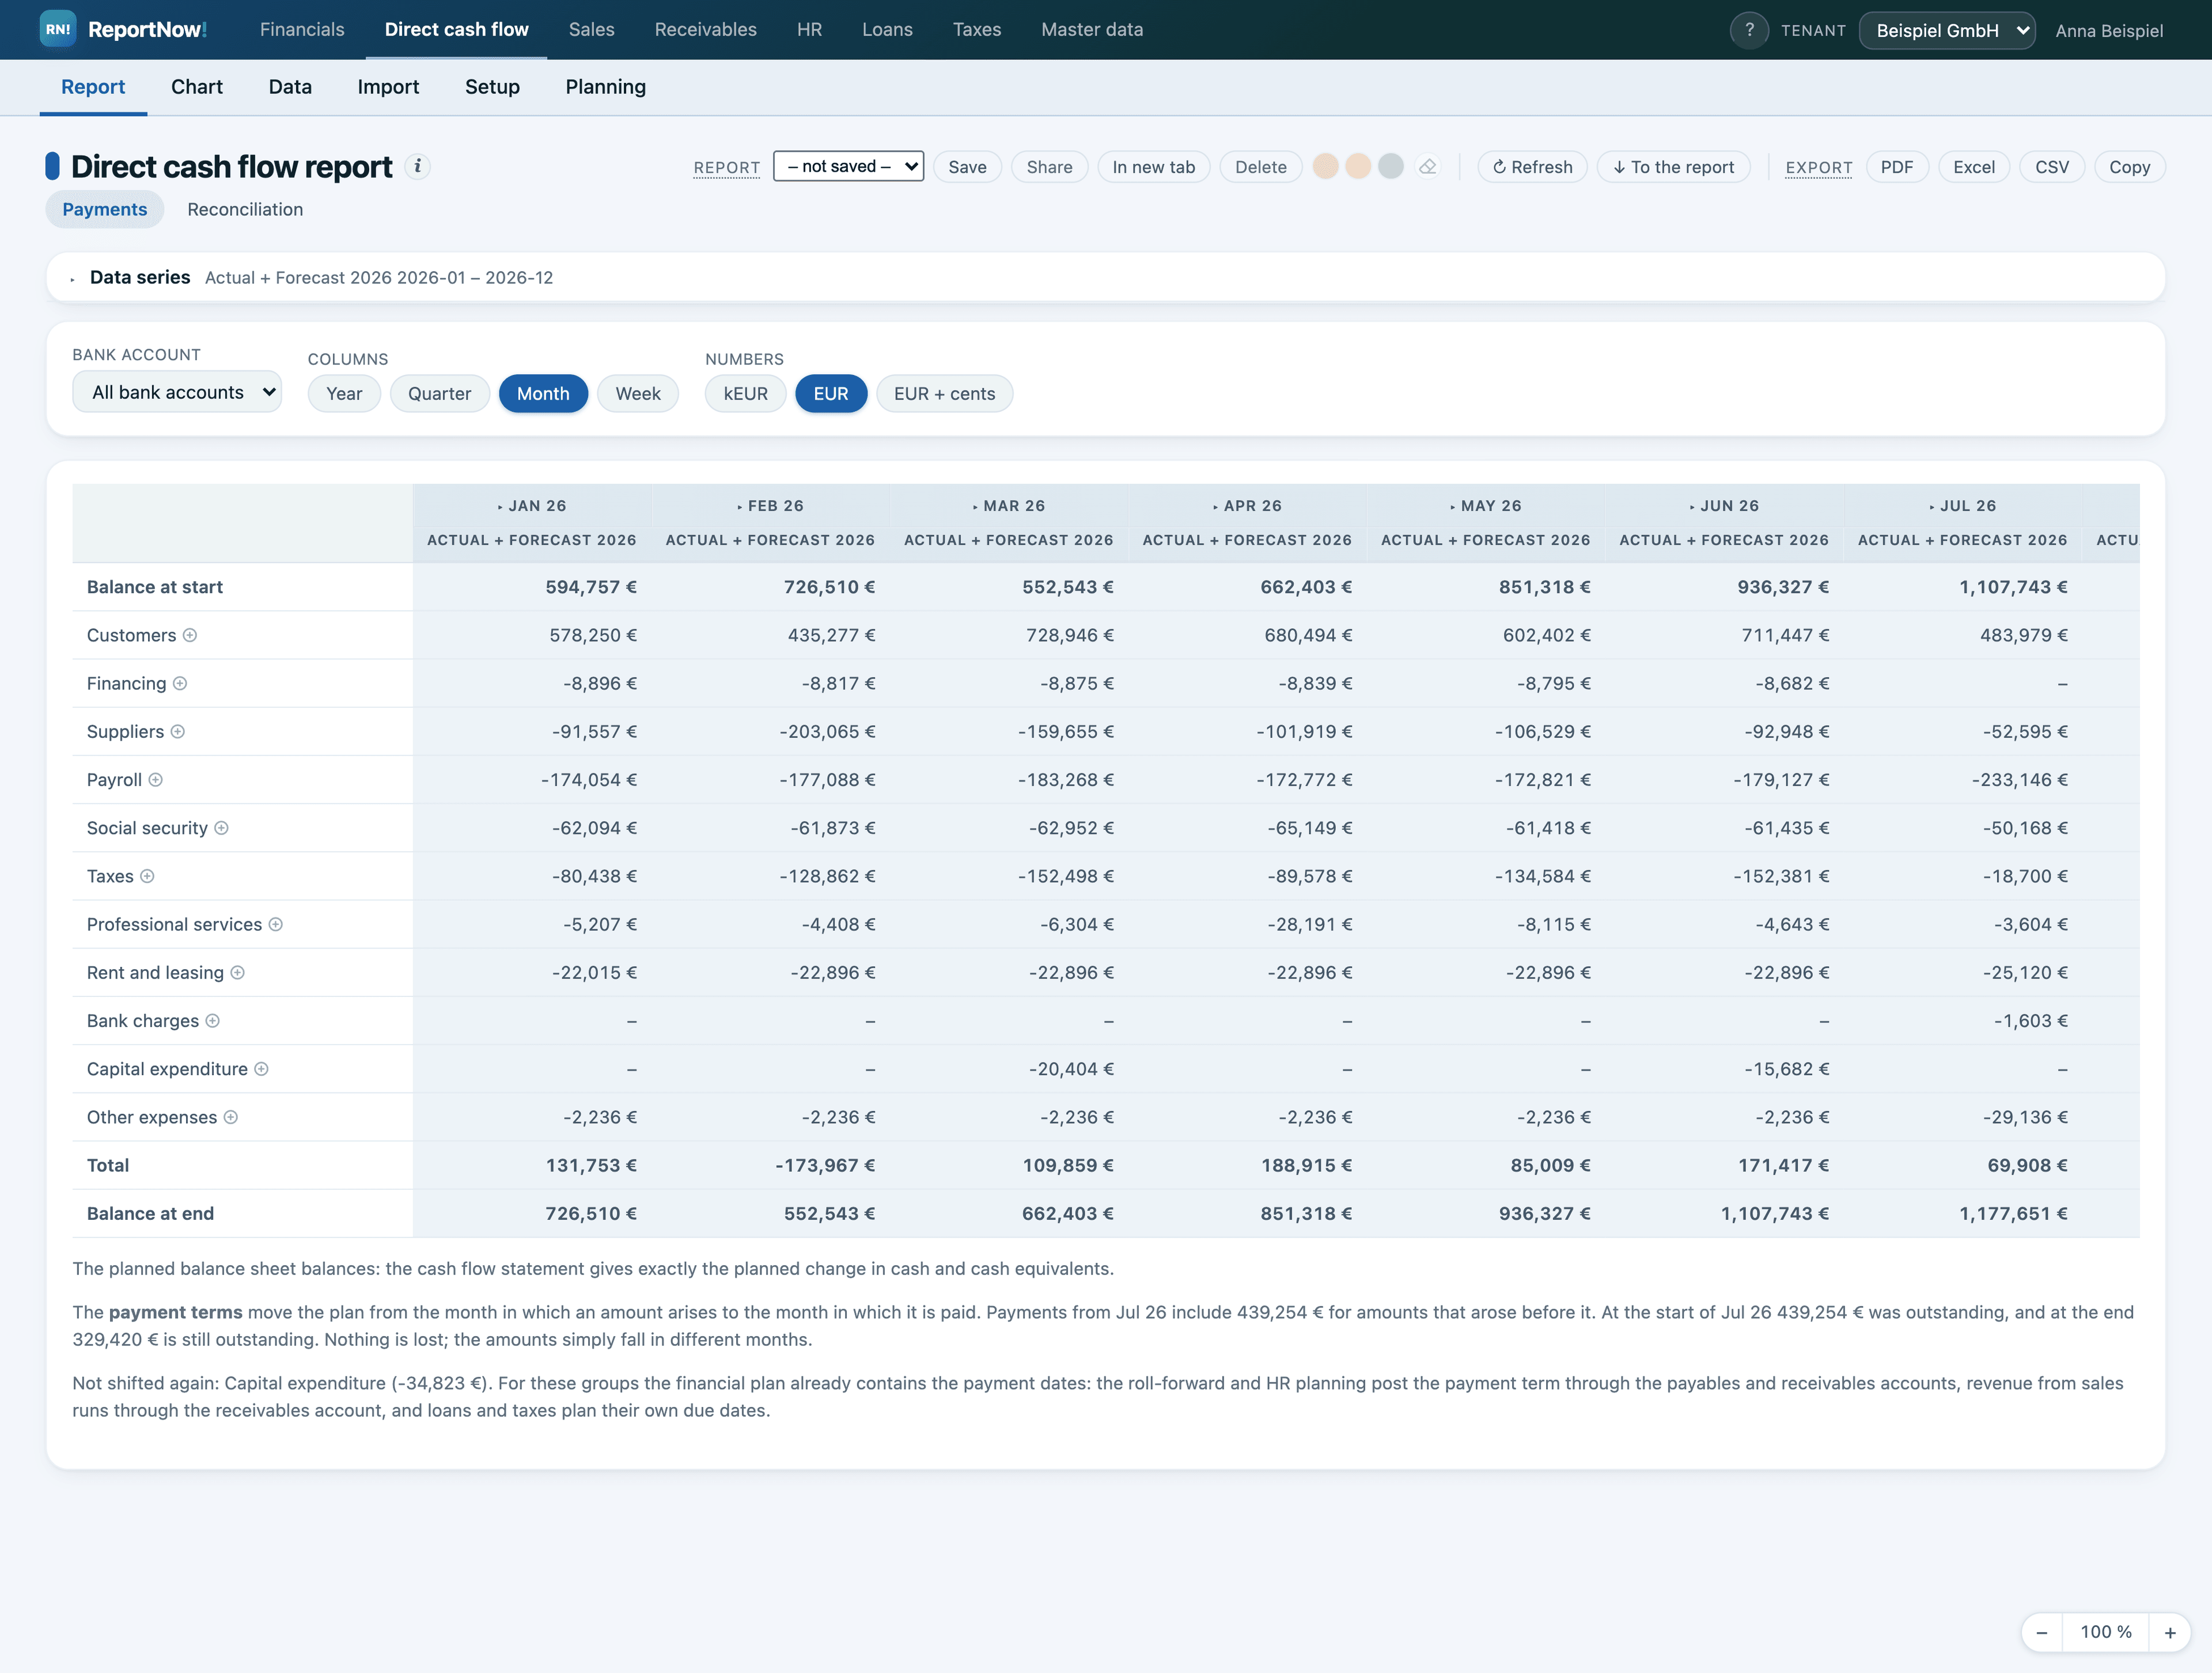
Task: Select the Reconciliation view pill
Action: [245, 209]
